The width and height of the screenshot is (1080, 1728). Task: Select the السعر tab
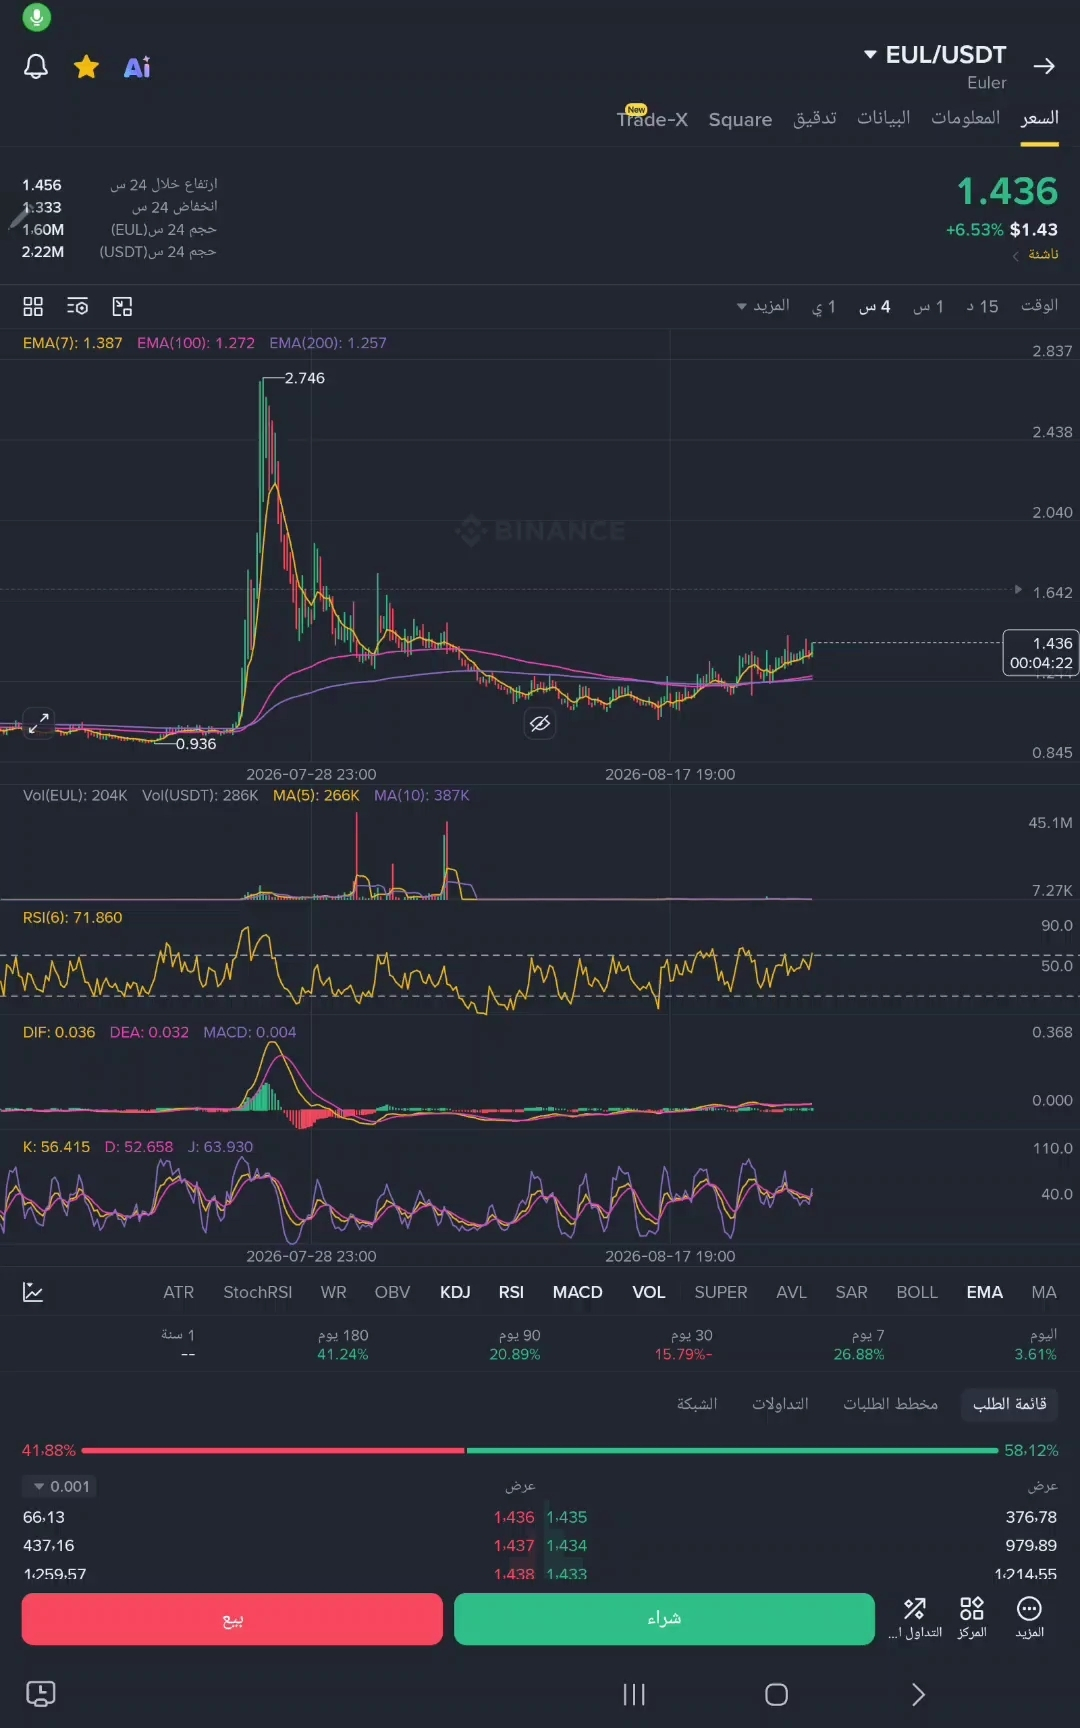(1039, 118)
